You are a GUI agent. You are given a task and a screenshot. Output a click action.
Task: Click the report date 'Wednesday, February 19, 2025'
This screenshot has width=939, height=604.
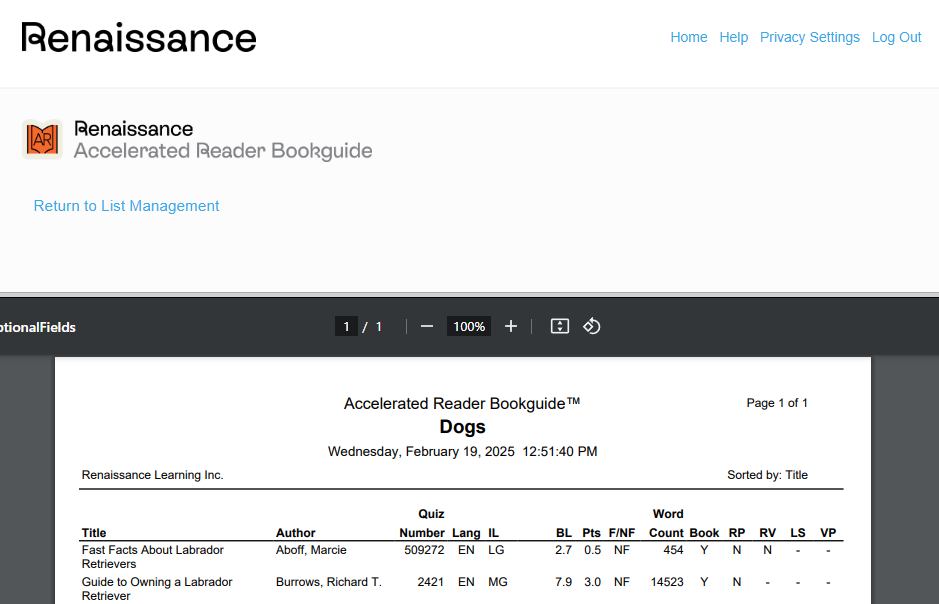421,451
